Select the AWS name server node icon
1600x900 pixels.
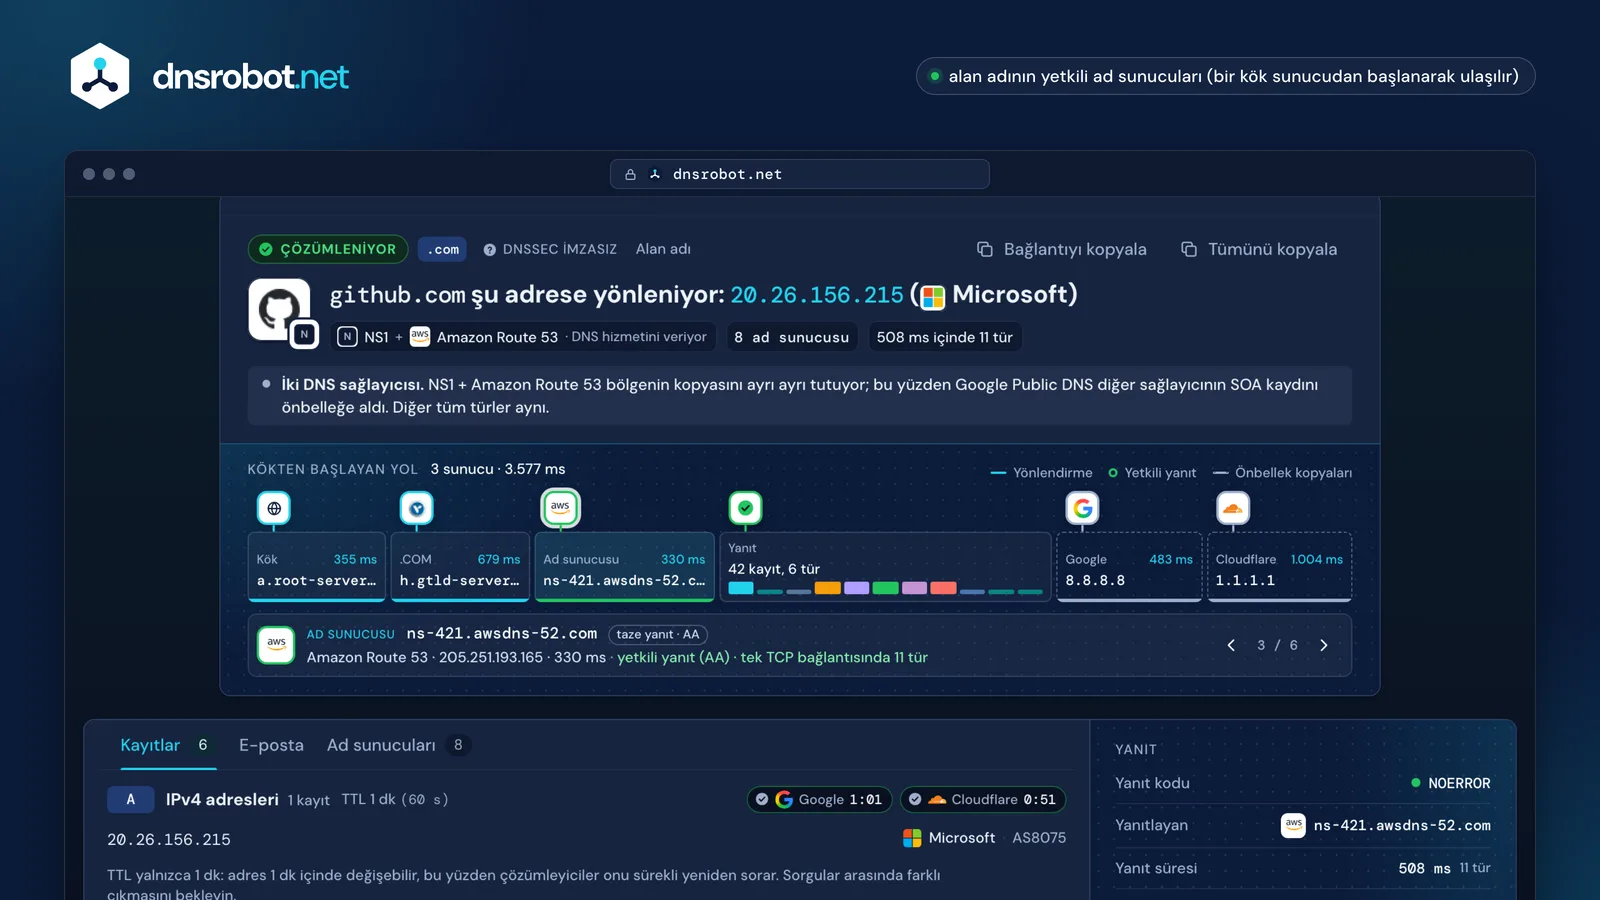pyautogui.click(x=560, y=507)
